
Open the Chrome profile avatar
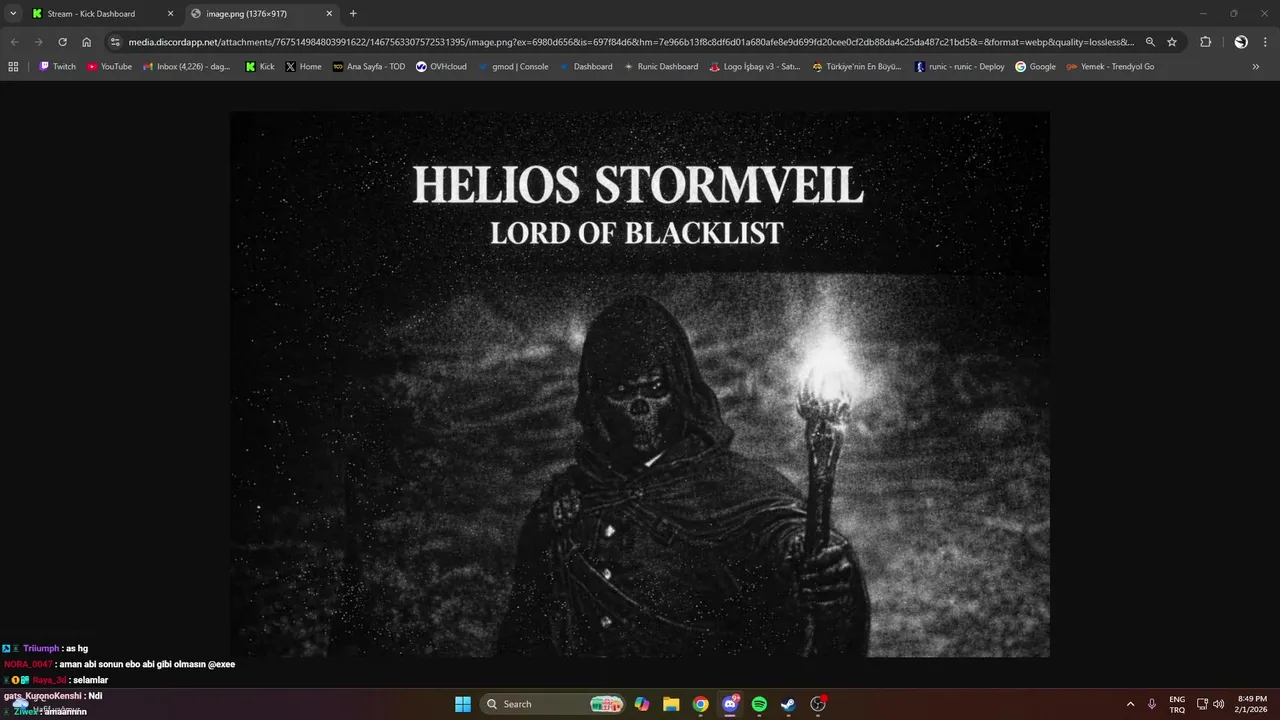[x=1241, y=42]
